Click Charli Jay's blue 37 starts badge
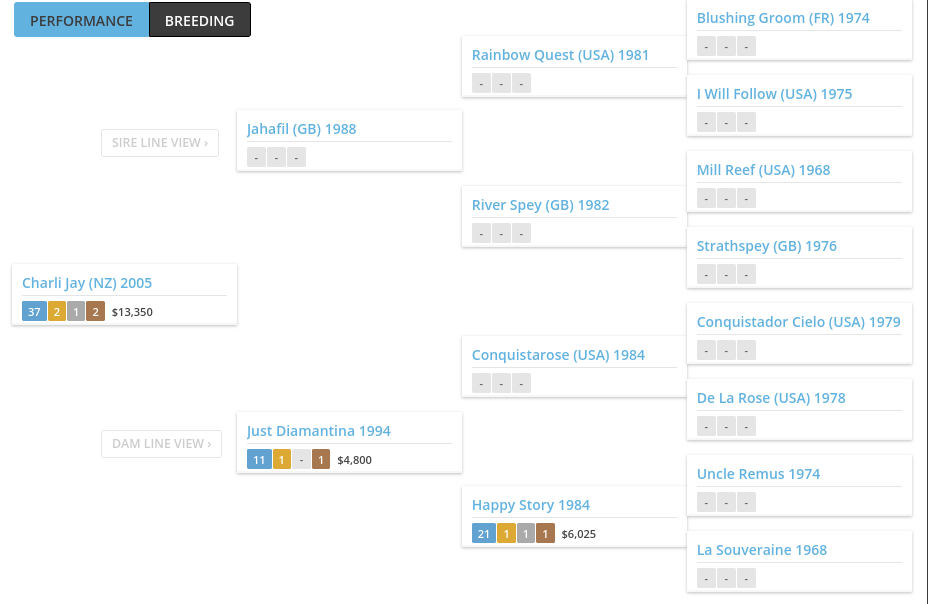 point(34,312)
